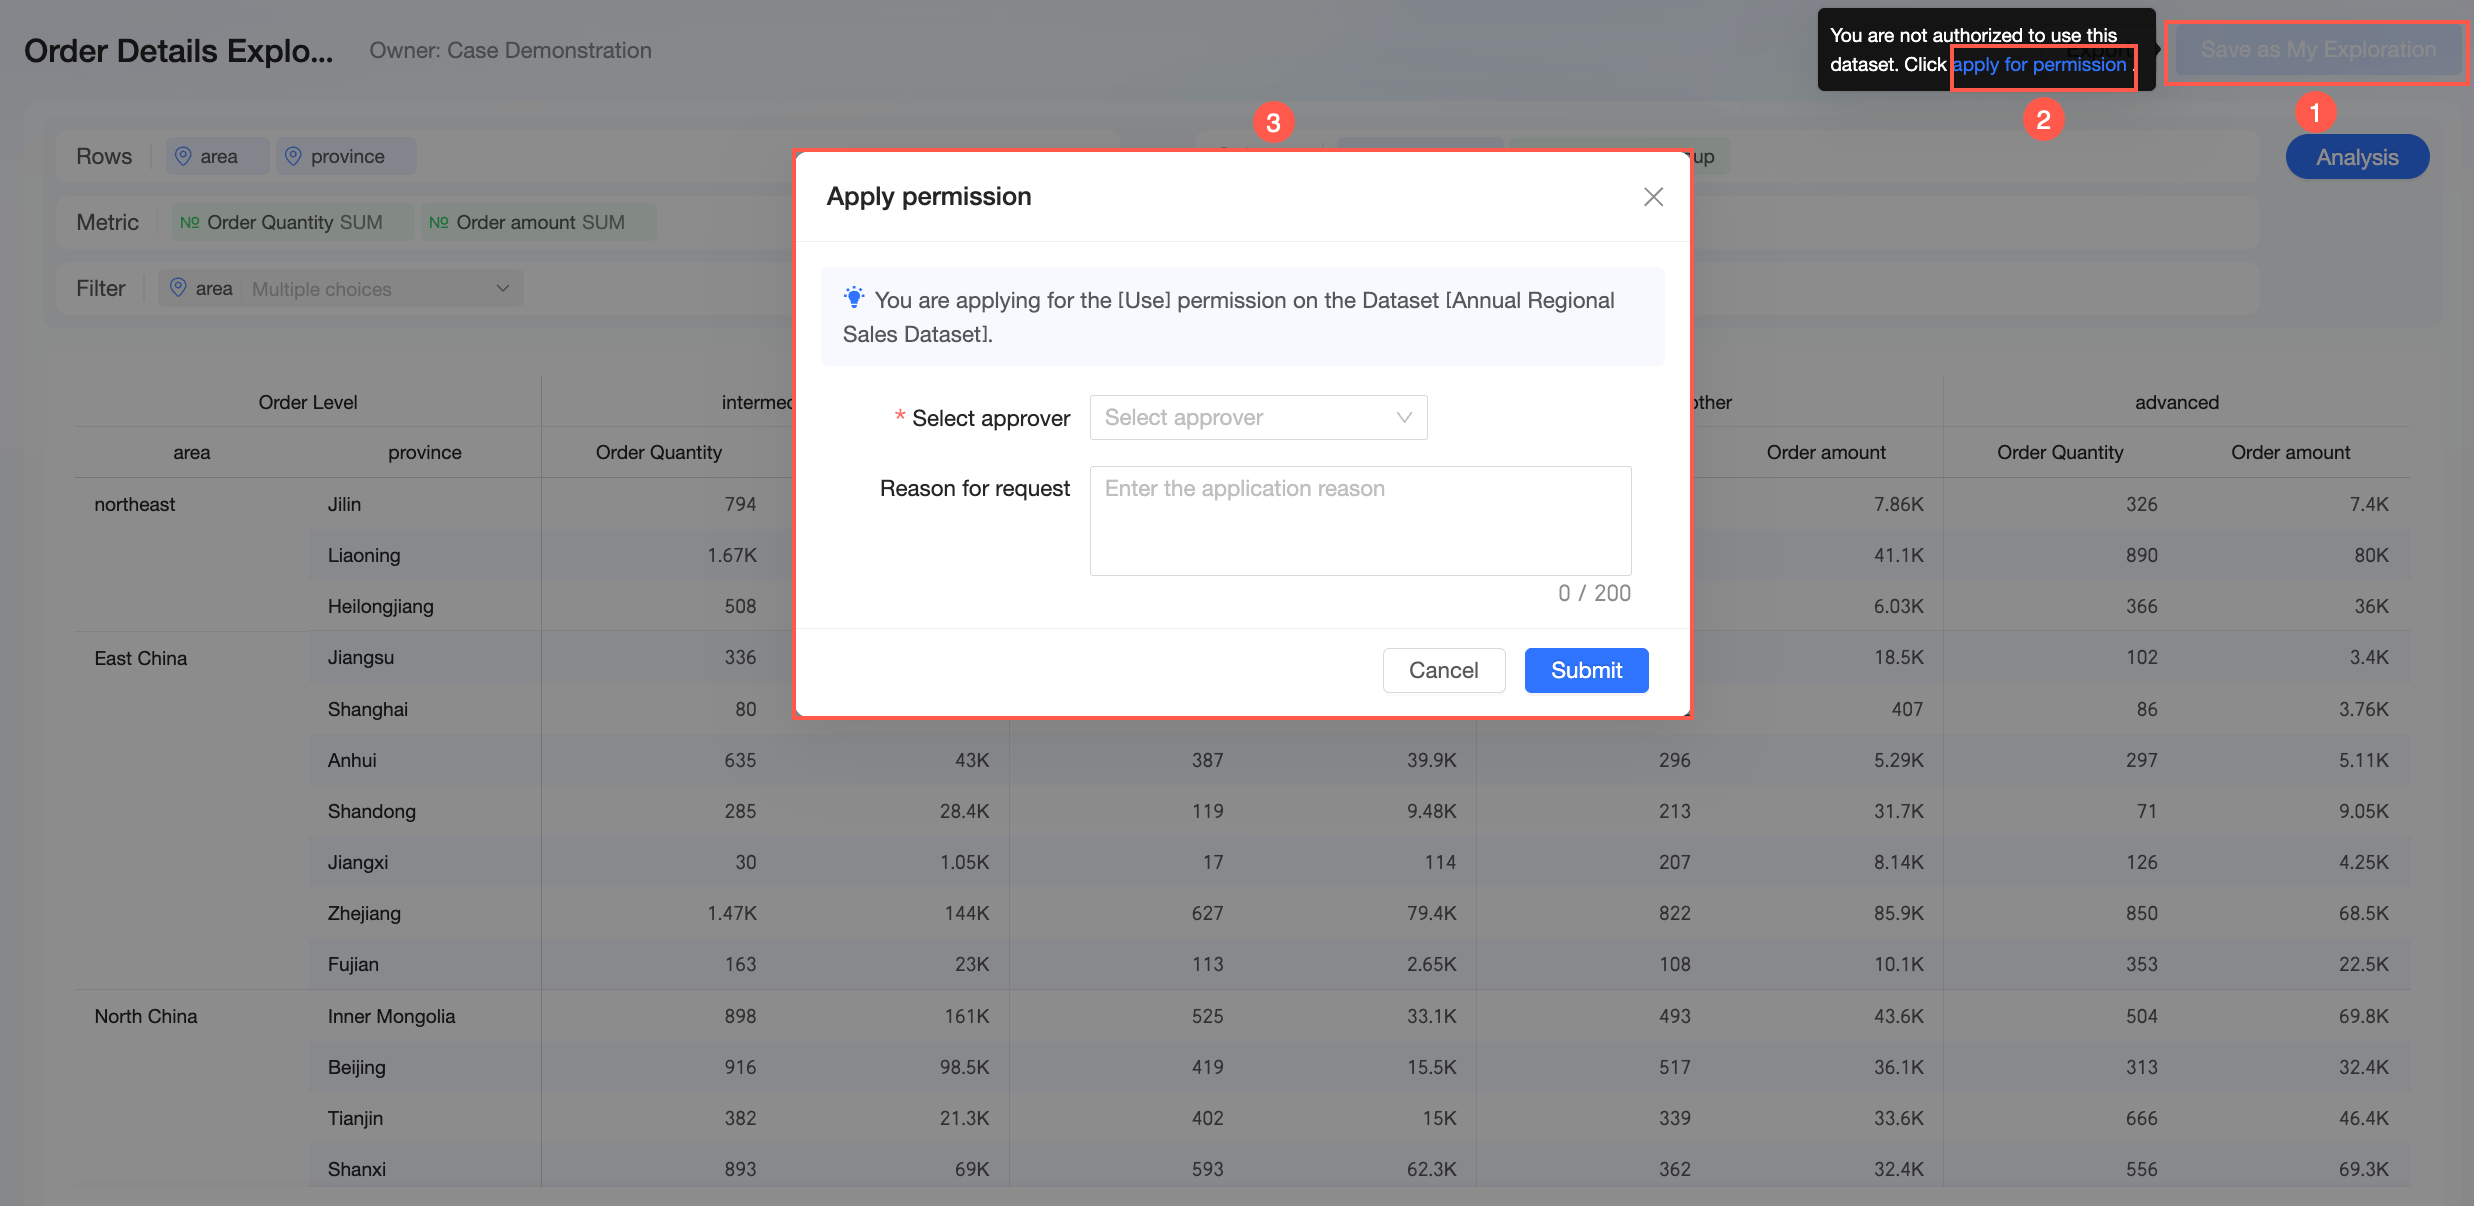Click the Order amount SUM metric icon

click(438, 222)
